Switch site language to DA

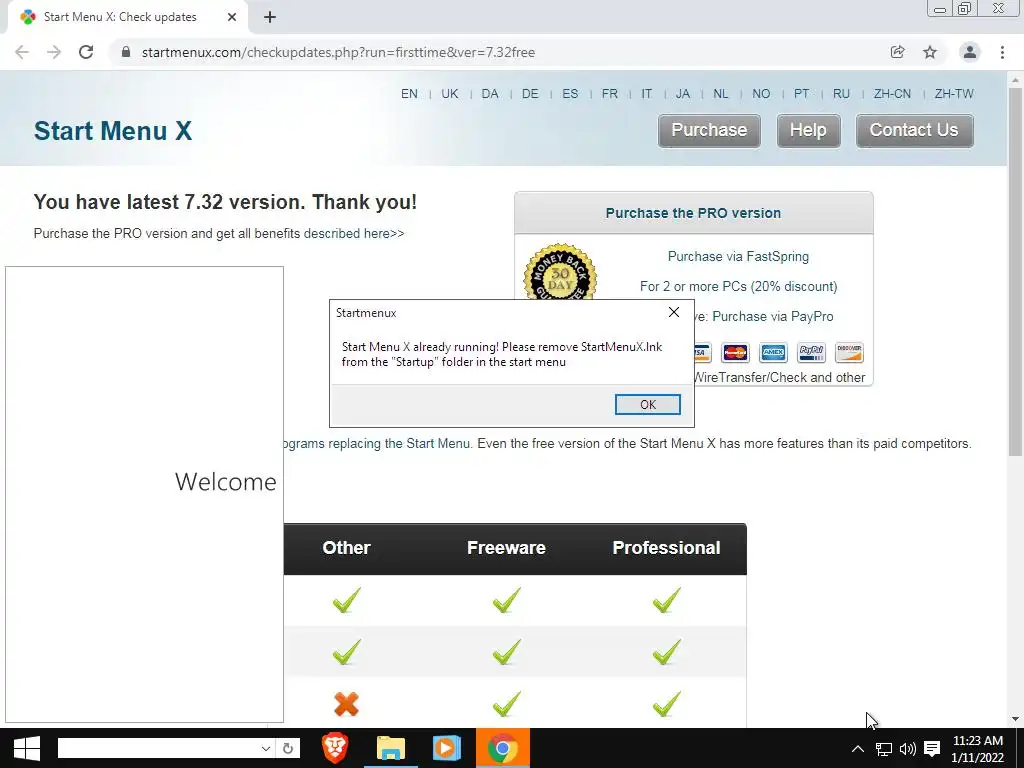click(x=490, y=94)
